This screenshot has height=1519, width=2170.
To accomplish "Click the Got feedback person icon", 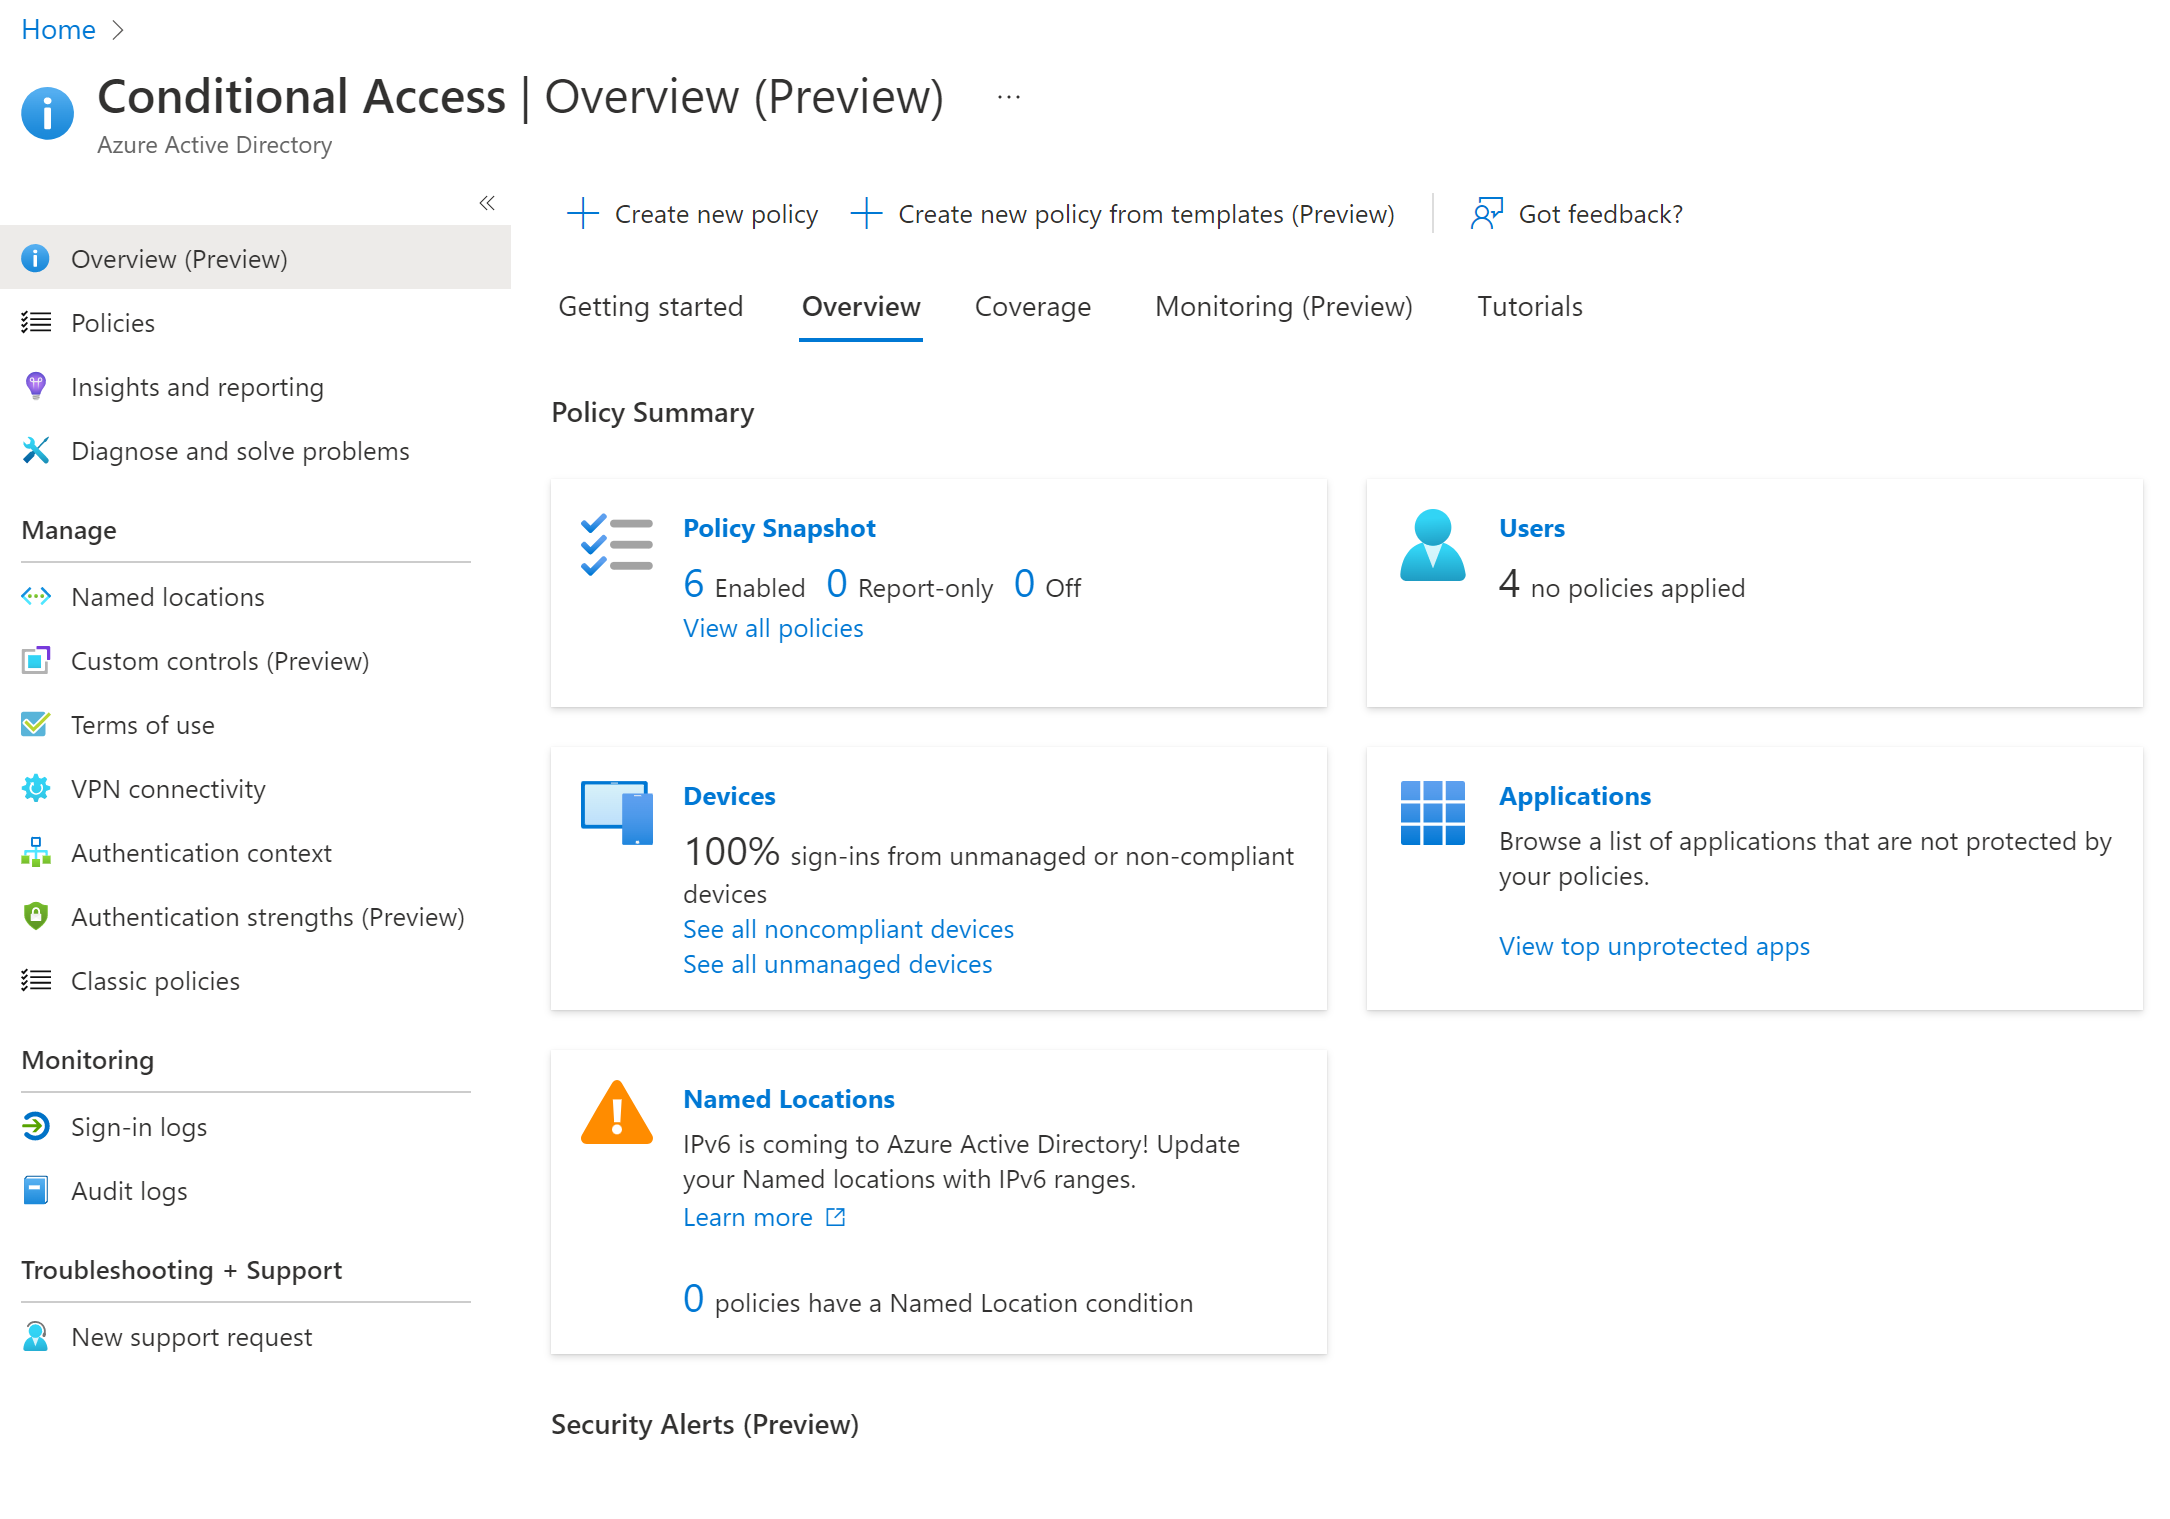I will [x=1487, y=214].
